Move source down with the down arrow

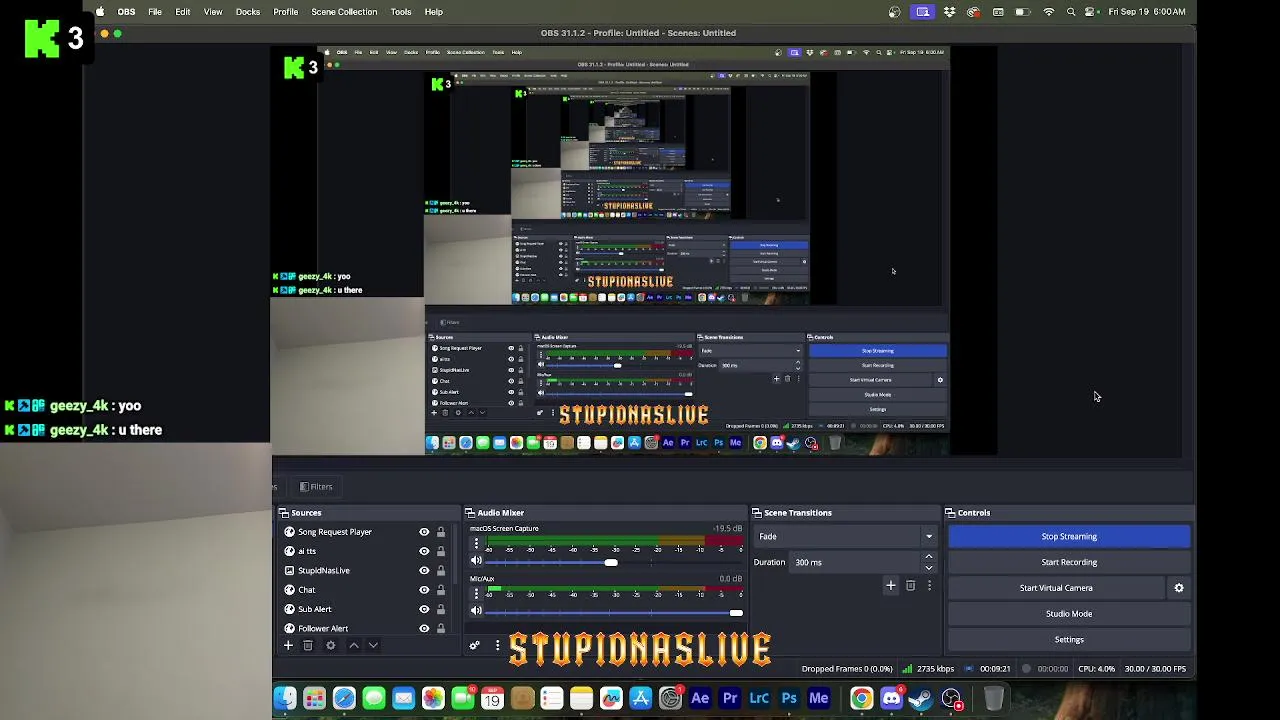(373, 646)
